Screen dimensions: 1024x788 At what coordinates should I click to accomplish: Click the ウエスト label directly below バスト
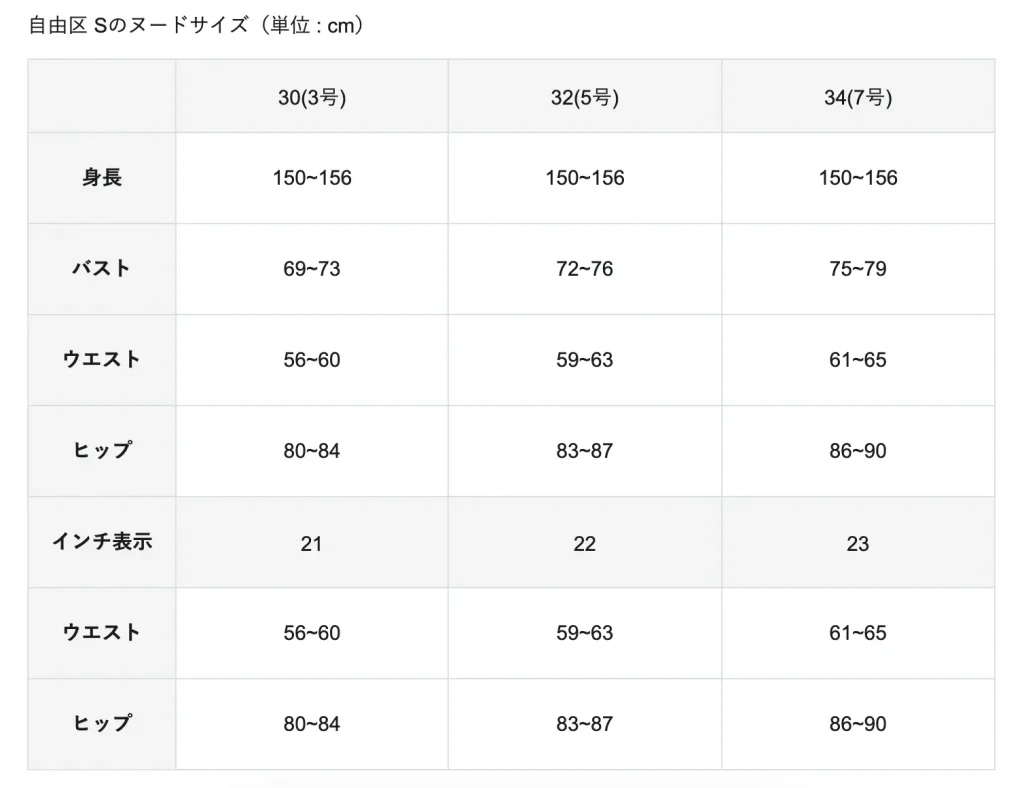(x=102, y=359)
